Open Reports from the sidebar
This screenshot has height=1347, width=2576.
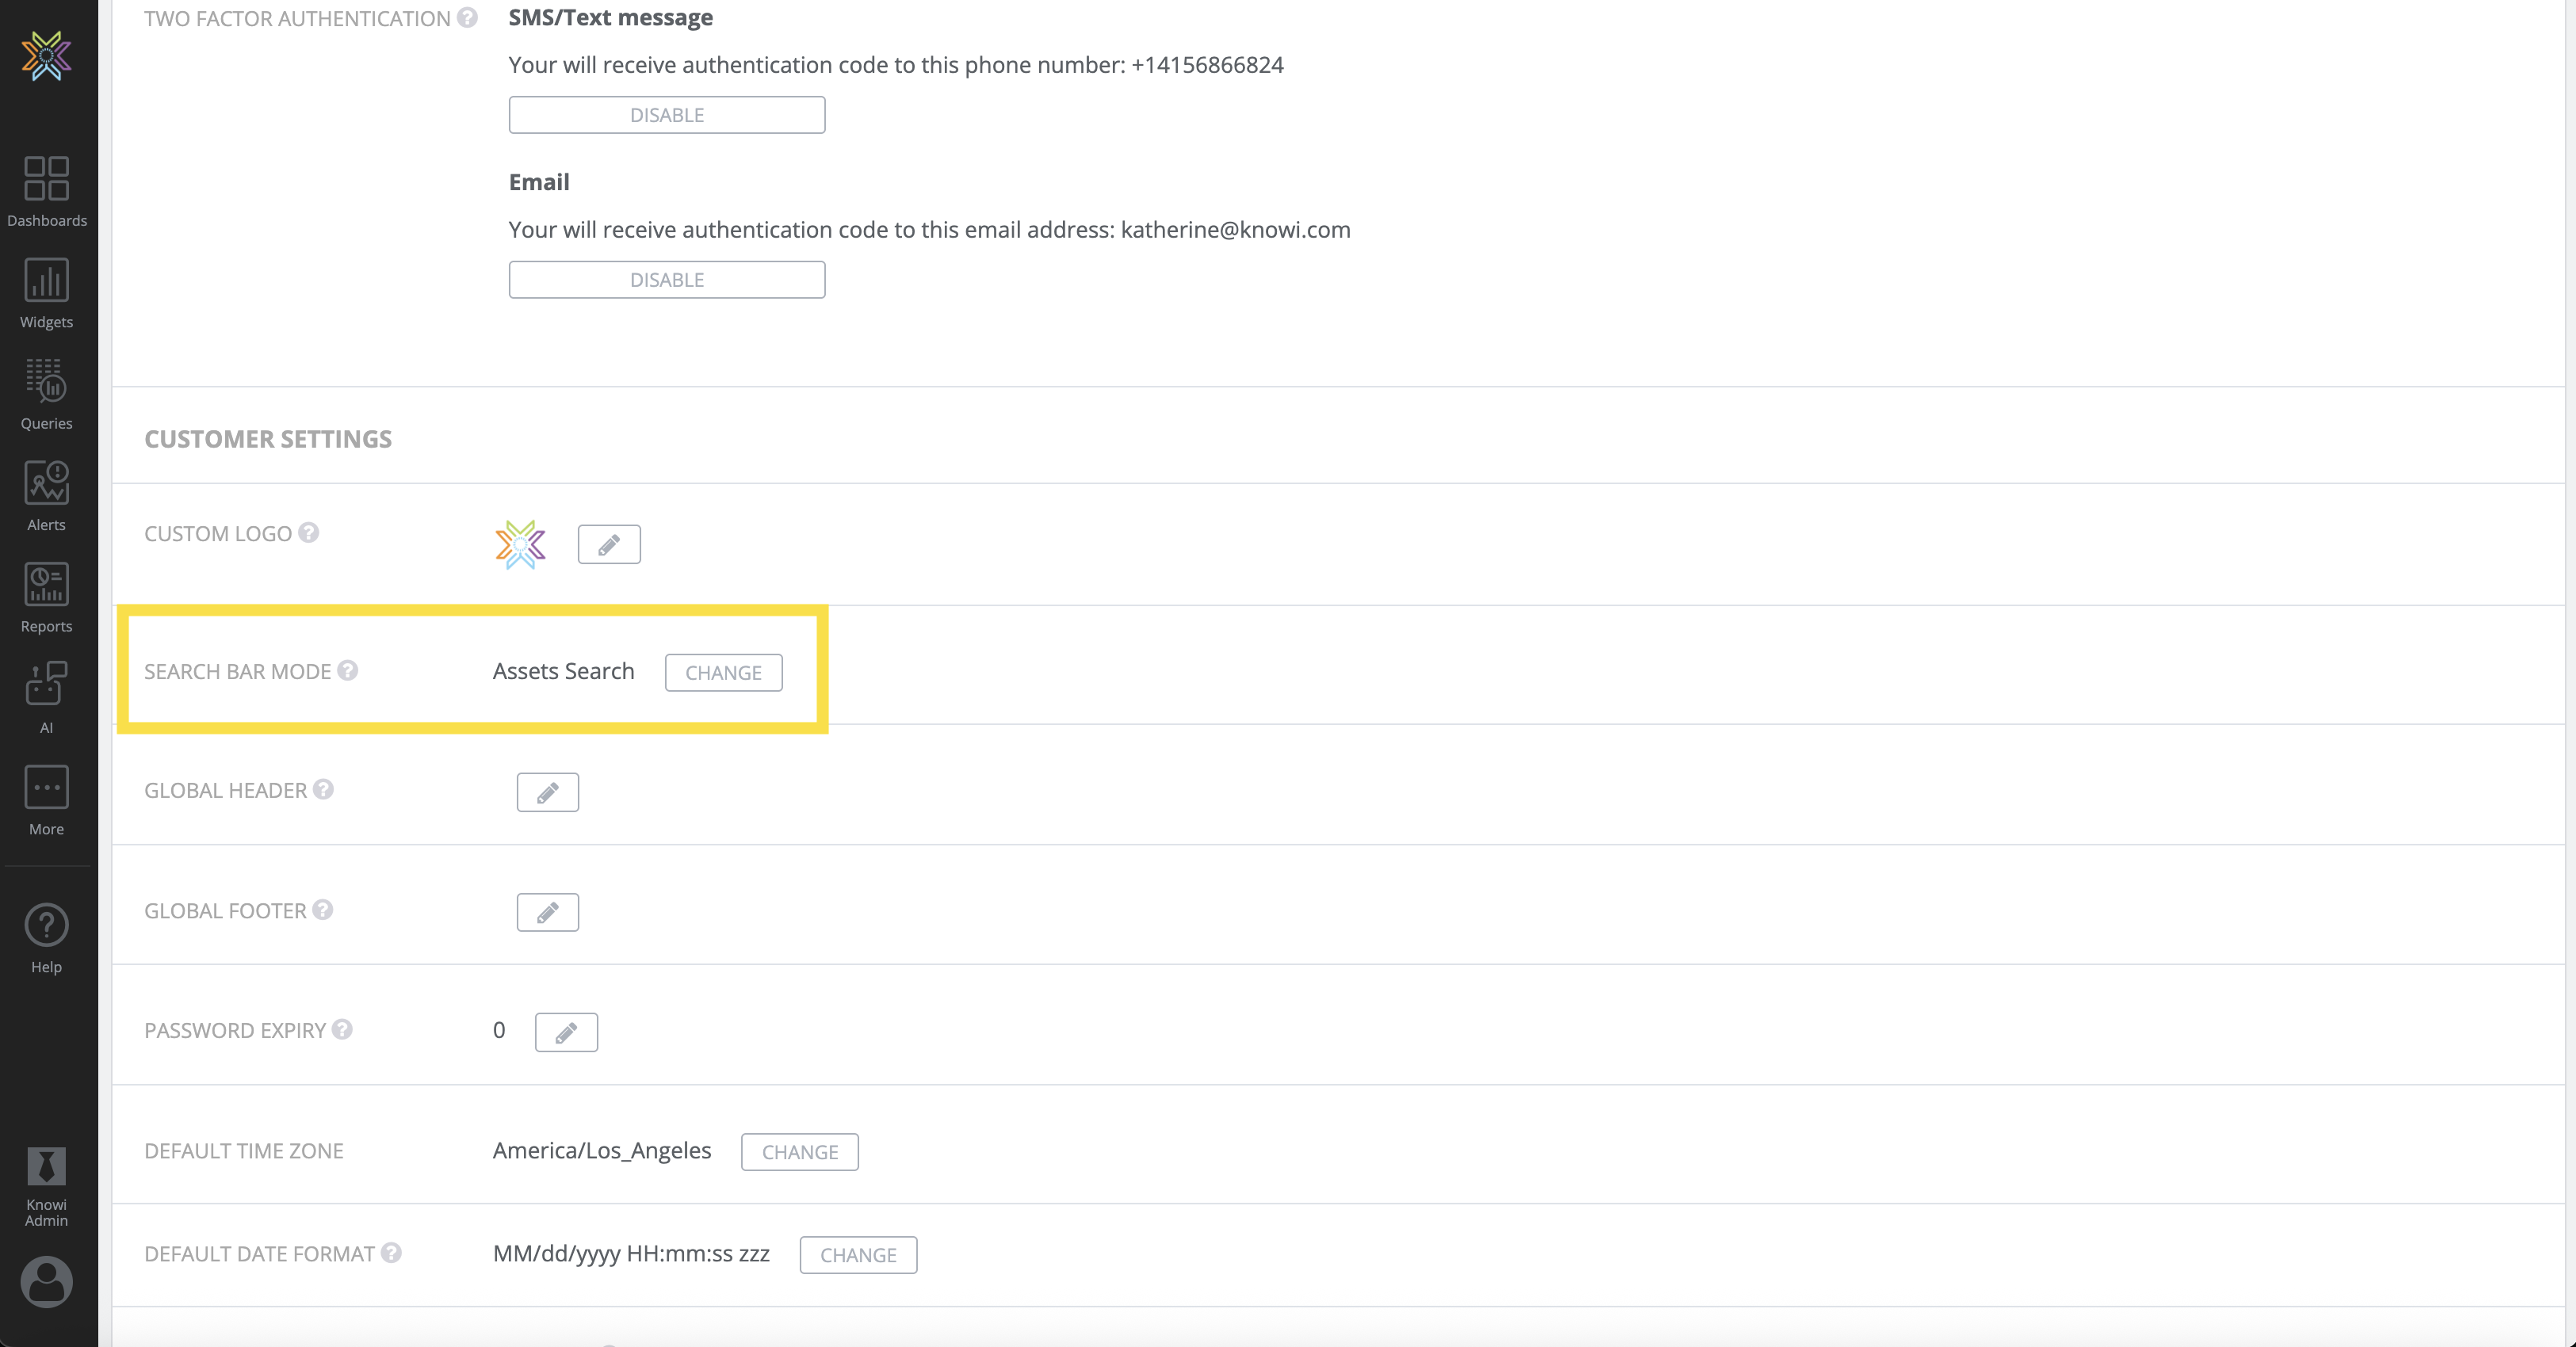[x=46, y=597]
